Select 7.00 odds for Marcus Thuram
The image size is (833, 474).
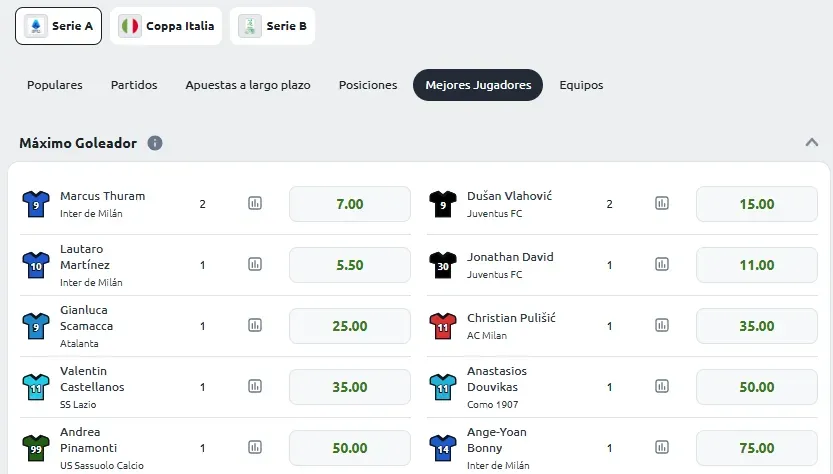click(350, 204)
